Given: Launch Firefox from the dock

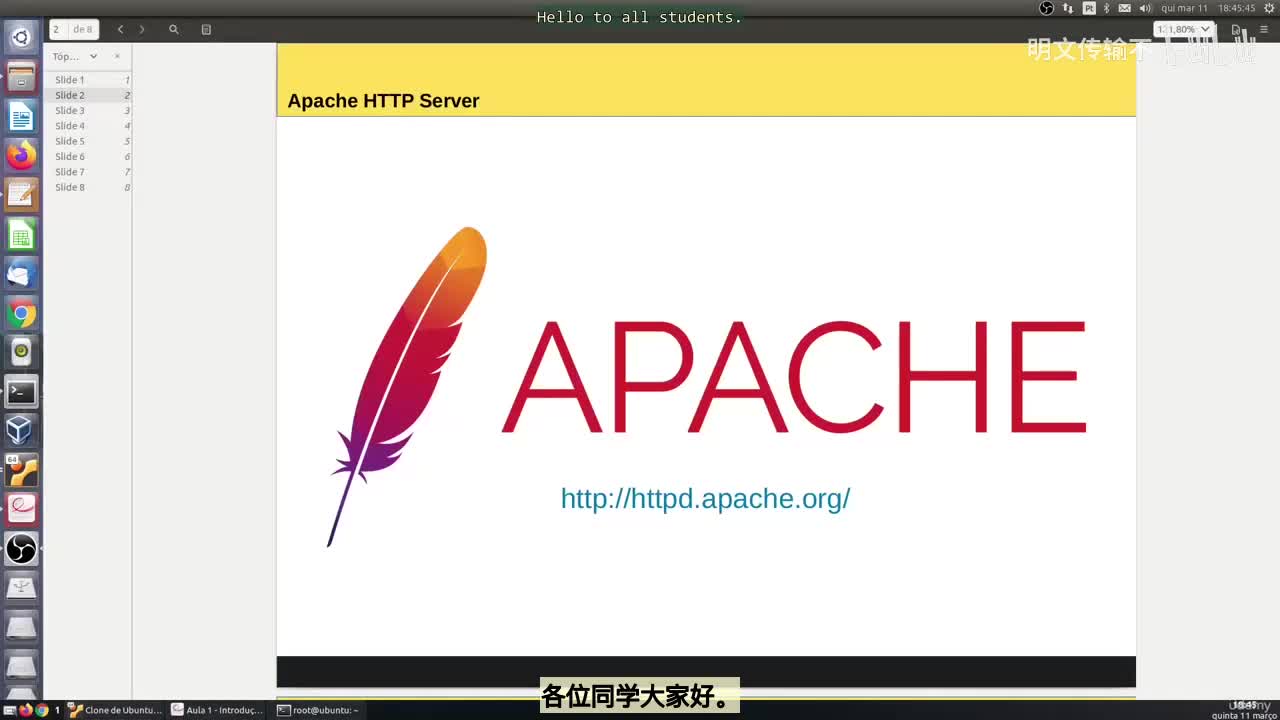Looking at the screenshot, I should click(21, 155).
